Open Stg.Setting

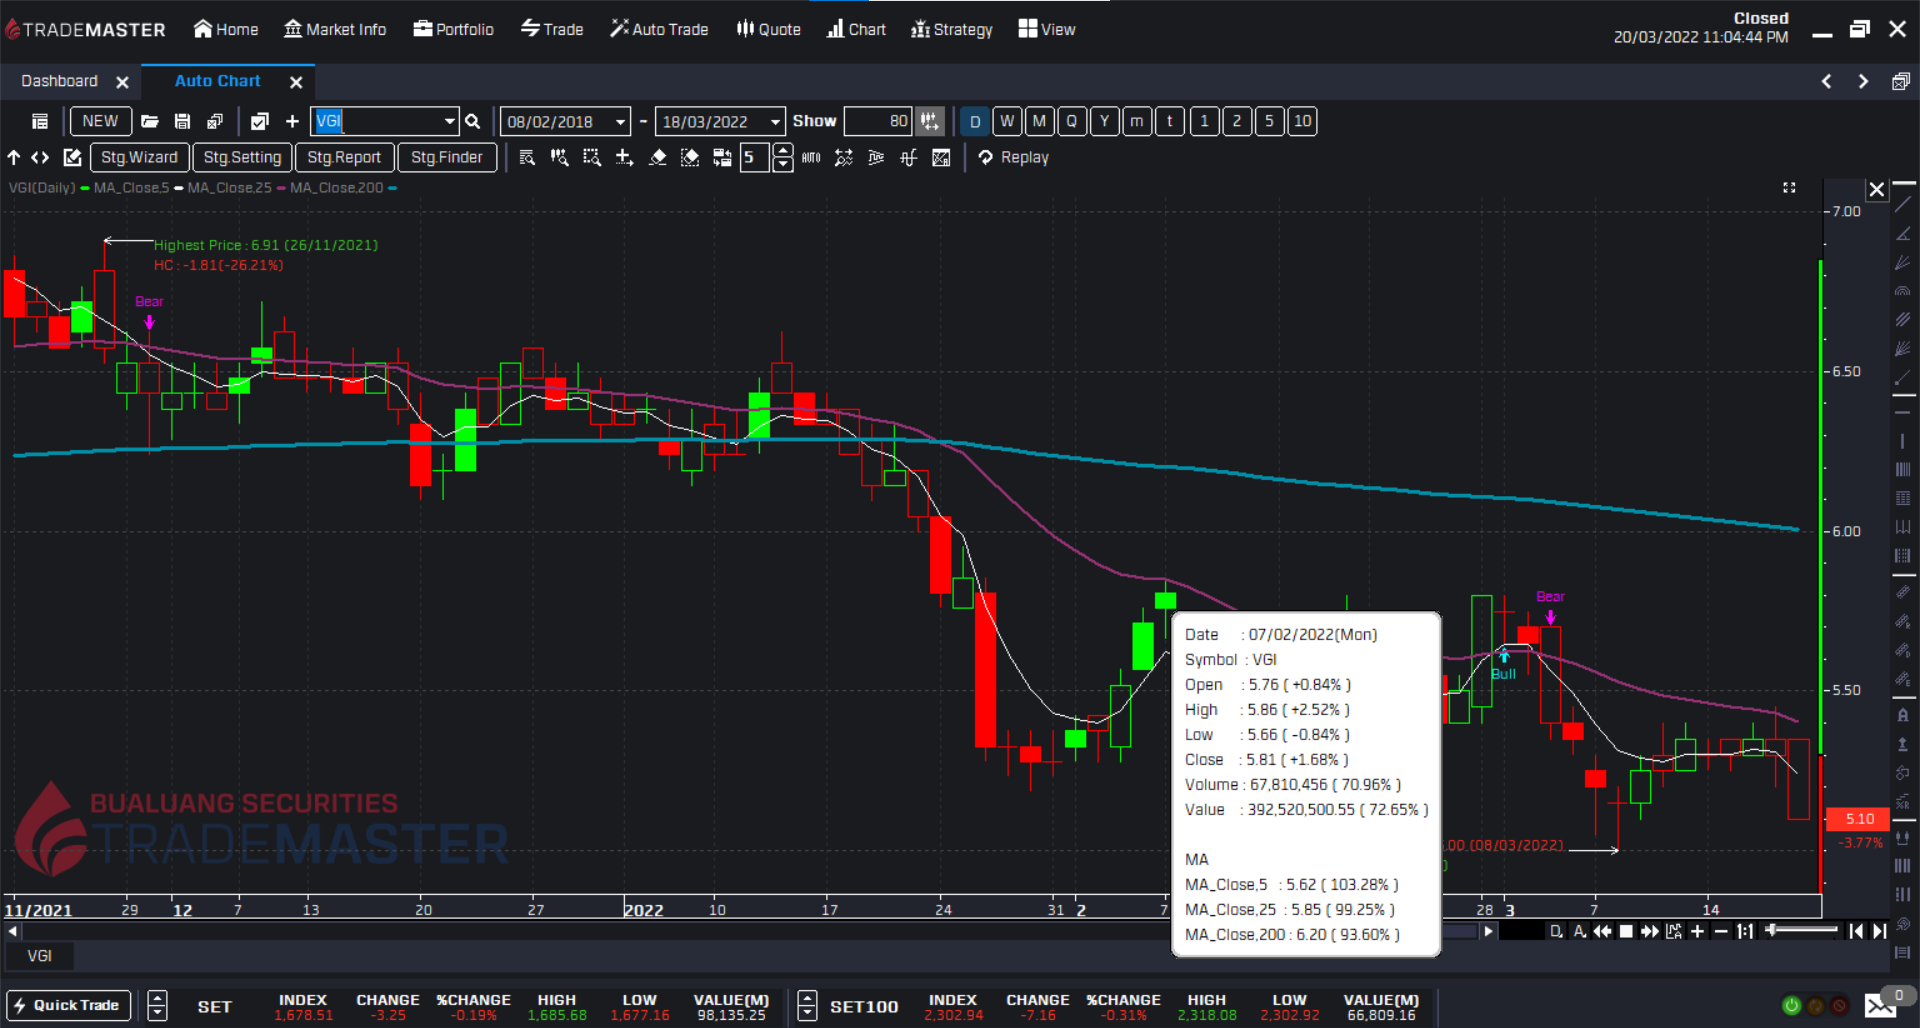242,157
